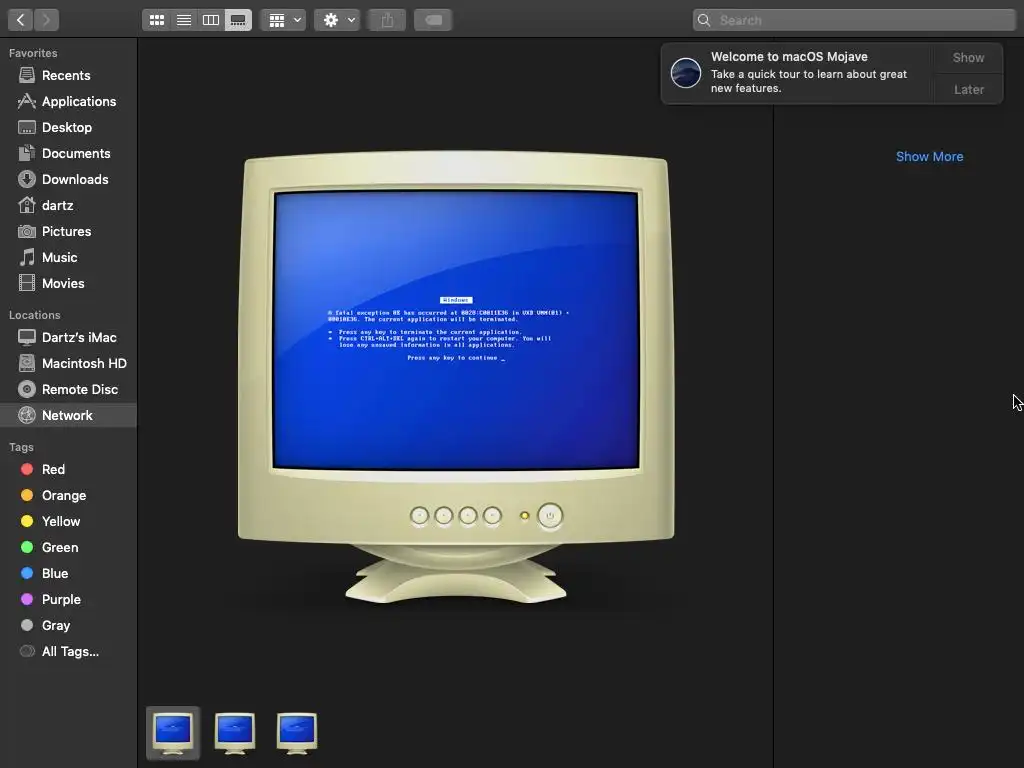Click Show on the Mojave notification
The height and width of the screenshot is (768, 1024).
[x=968, y=57]
